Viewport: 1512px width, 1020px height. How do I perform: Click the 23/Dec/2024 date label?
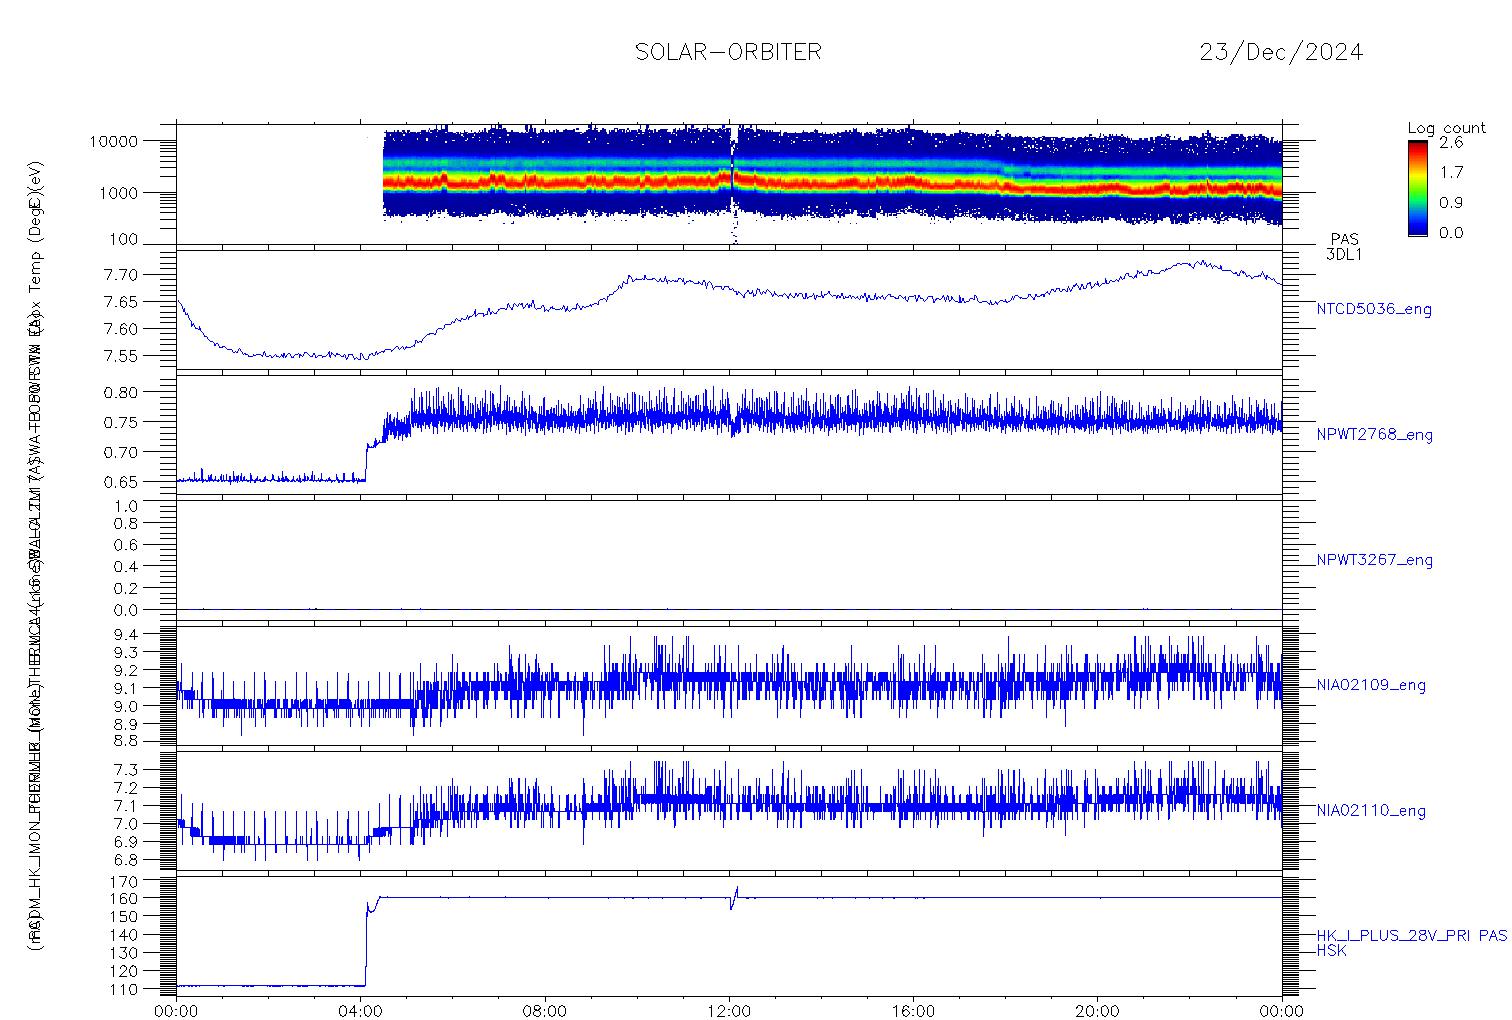1281,52
